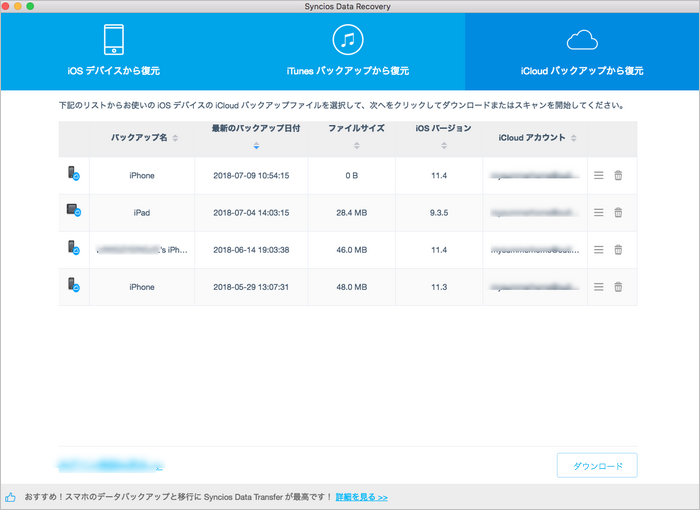Screen dimensions: 700x510
Task: Sort by 最新のバックアップ日付 column arrows
Action: [x=256, y=146]
